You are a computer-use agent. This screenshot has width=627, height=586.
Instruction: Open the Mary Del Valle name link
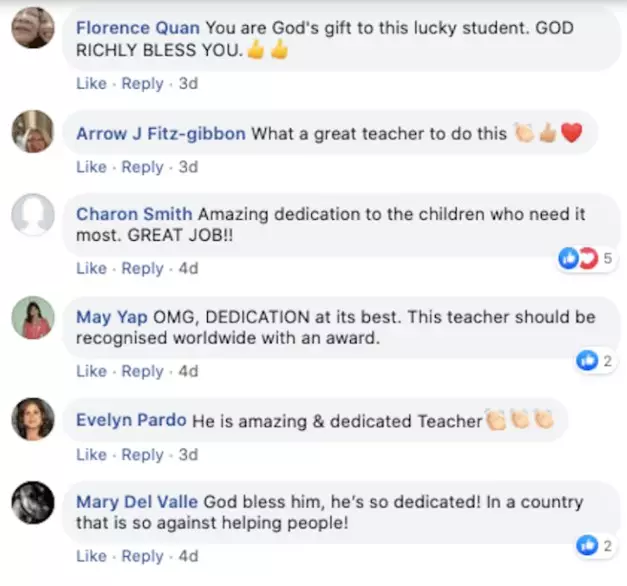tap(137, 502)
